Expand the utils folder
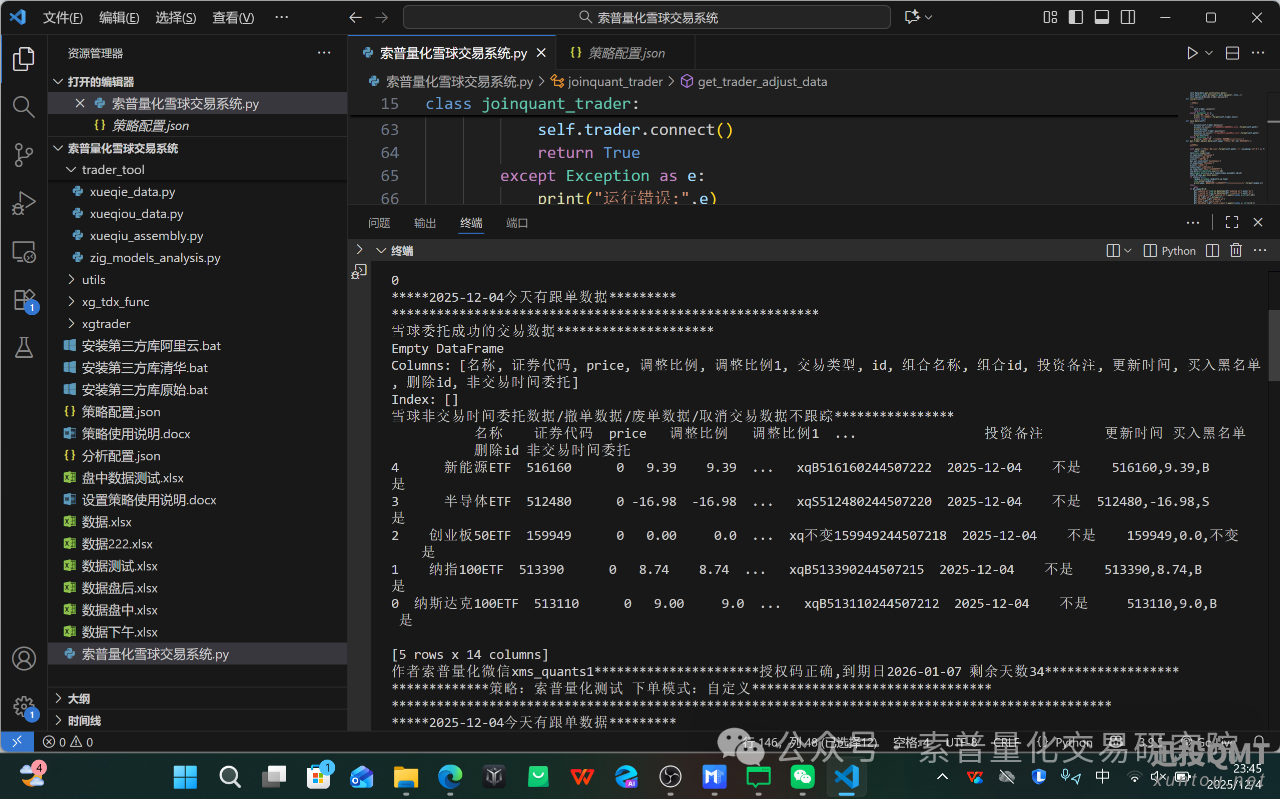The width and height of the screenshot is (1280, 799). pos(93,280)
